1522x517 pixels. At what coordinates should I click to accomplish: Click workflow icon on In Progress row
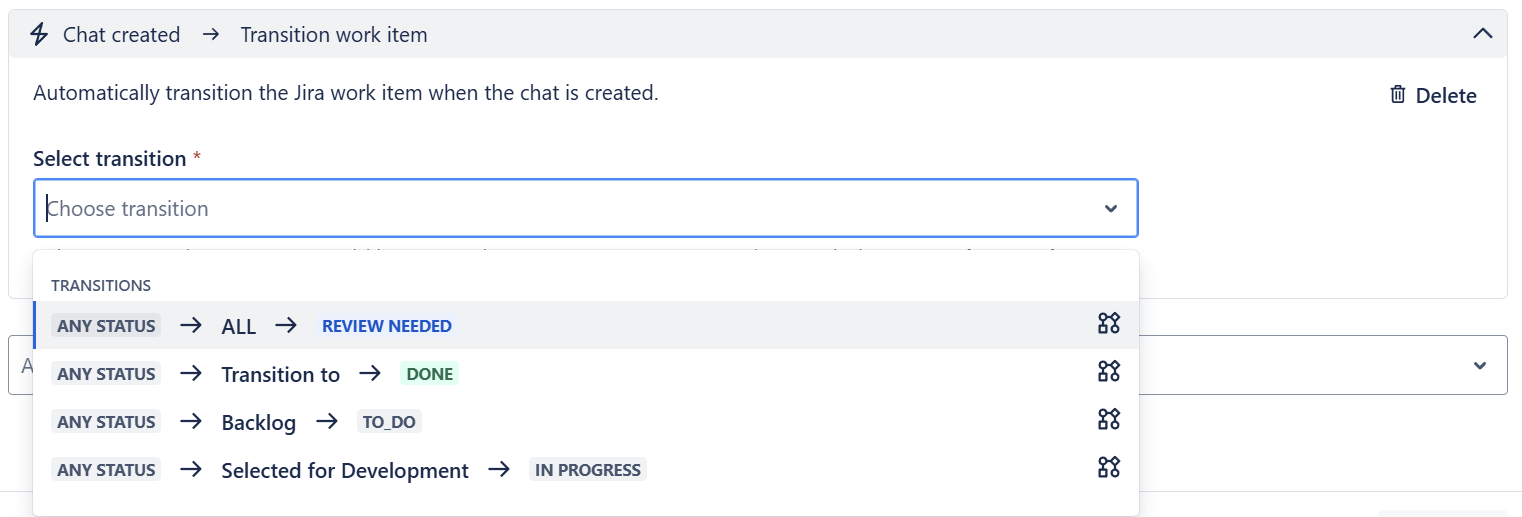[1108, 468]
